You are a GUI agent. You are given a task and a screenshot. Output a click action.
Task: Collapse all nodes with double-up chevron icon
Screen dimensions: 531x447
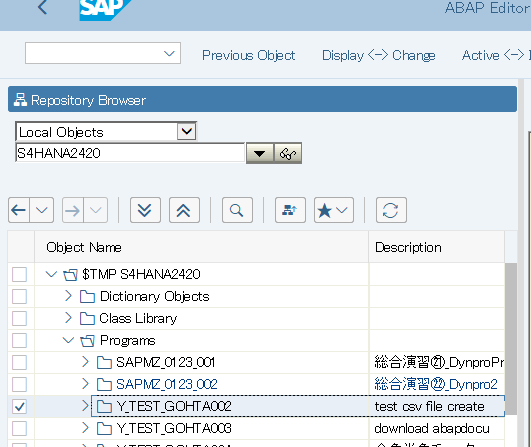184,210
